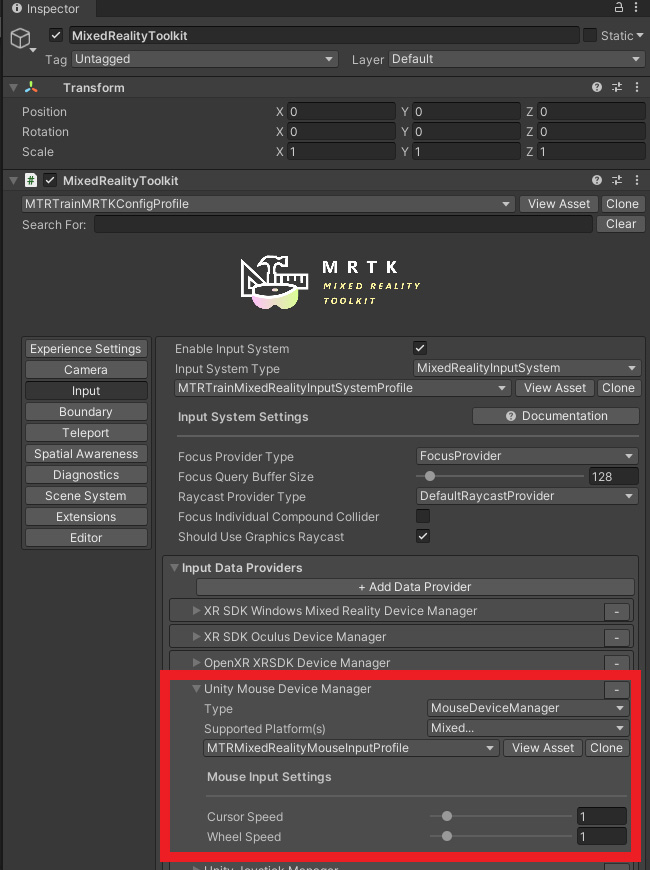
Task: Select the Input tab
Action: coord(86,391)
